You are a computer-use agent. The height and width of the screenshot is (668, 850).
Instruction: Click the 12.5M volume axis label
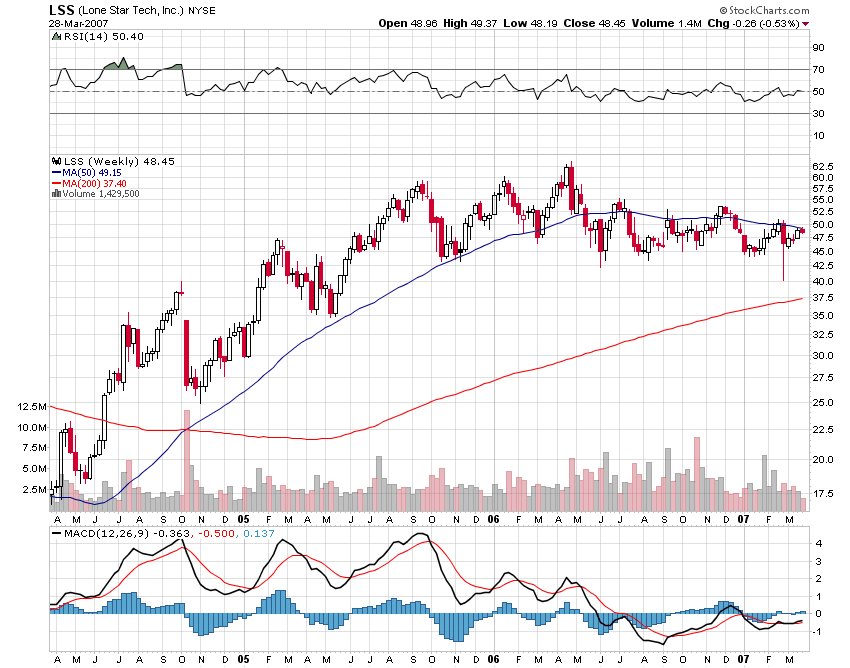click(32, 407)
